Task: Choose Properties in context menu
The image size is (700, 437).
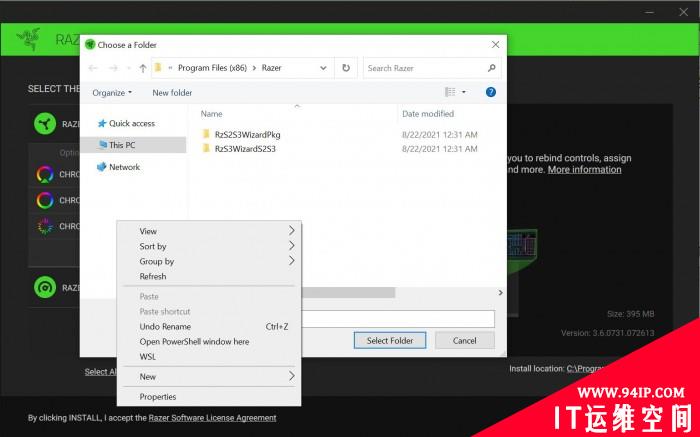Action: coord(209,396)
